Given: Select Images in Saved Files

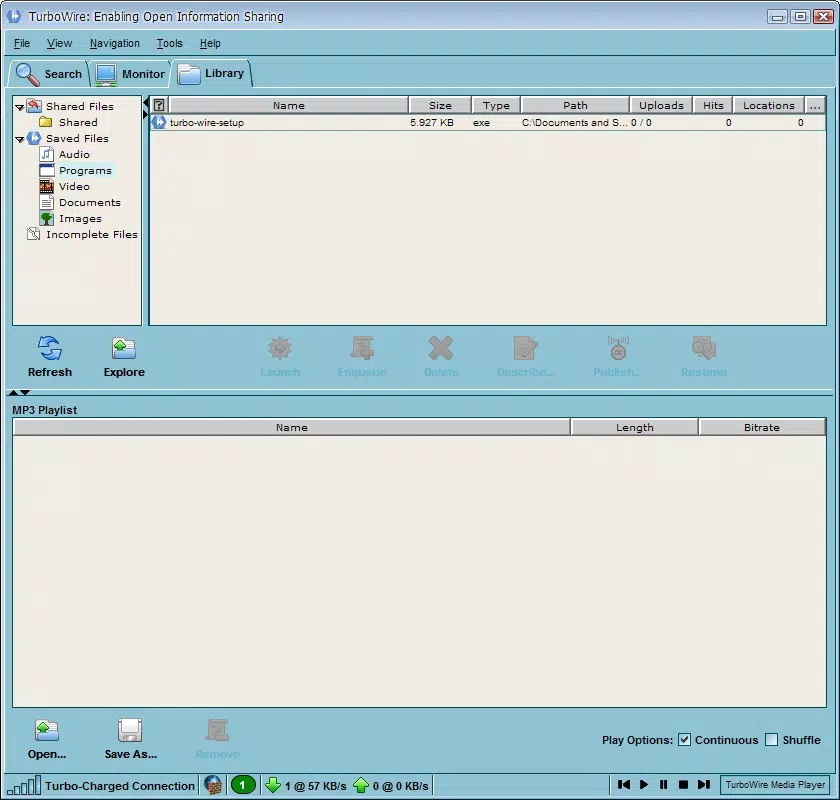Looking at the screenshot, I should coord(80,219).
